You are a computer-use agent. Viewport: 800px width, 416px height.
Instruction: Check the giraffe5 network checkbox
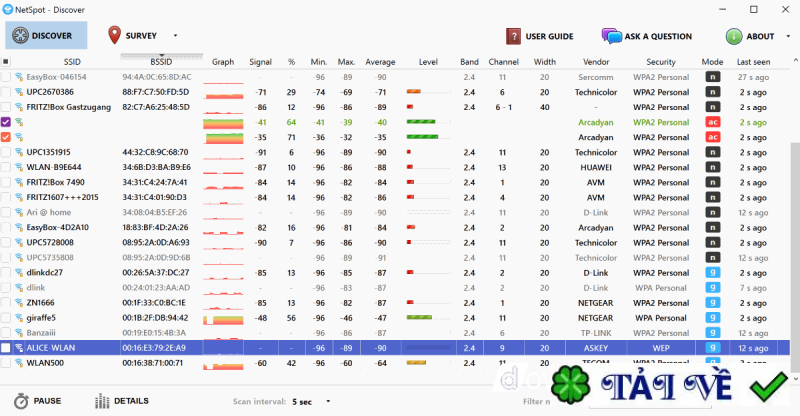(6, 318)
